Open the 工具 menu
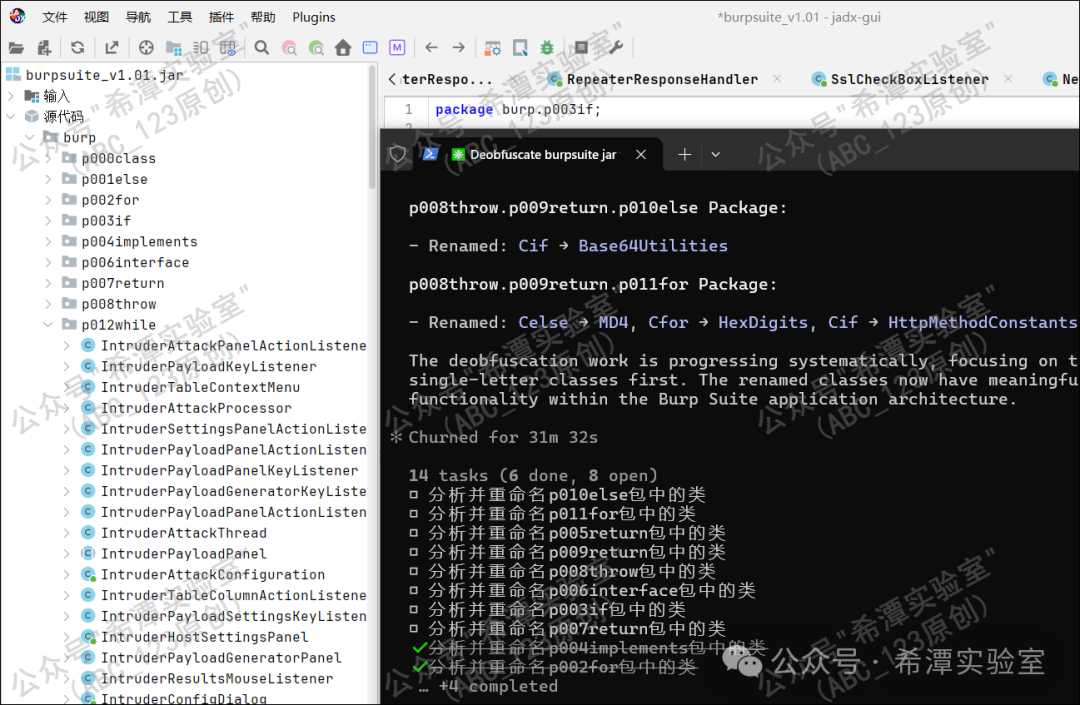The width and height of the screenshot is (1080, 705). pos(180,17)
